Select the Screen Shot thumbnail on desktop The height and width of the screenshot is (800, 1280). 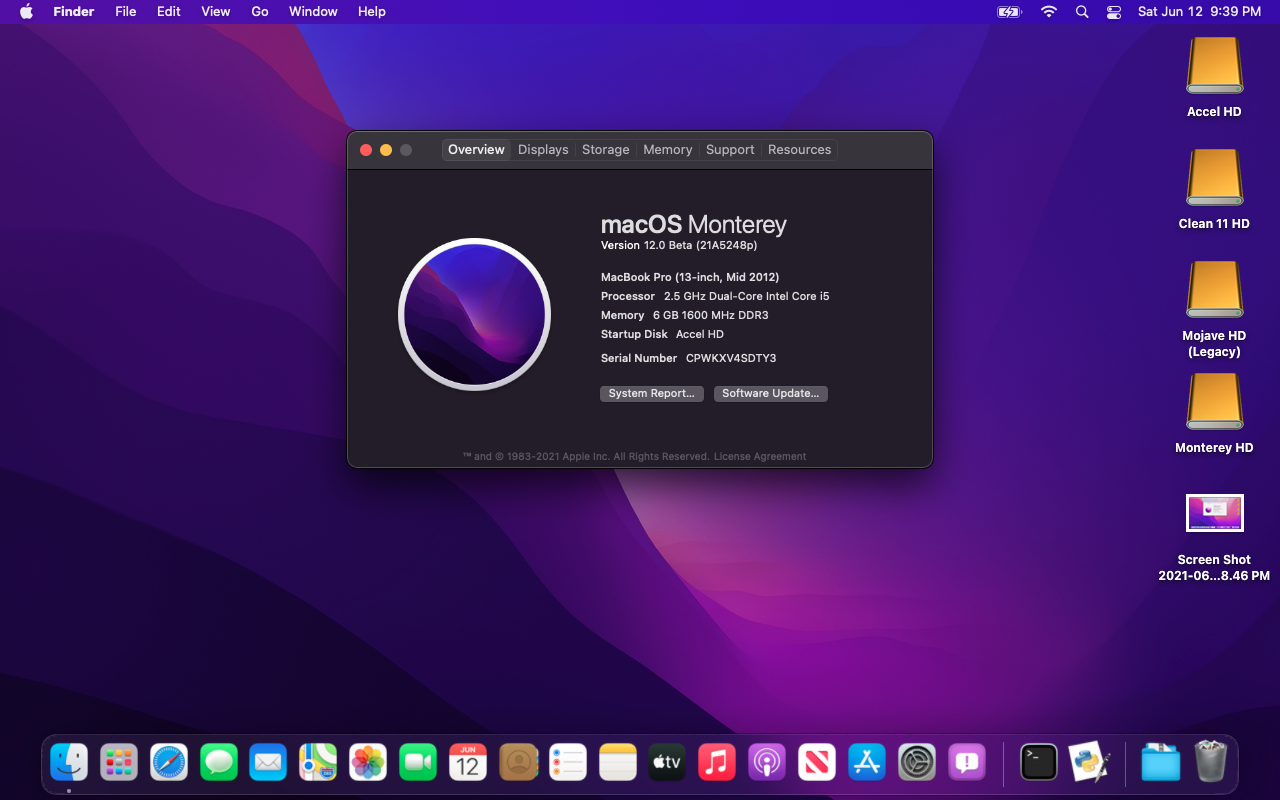click(1214, 513)
